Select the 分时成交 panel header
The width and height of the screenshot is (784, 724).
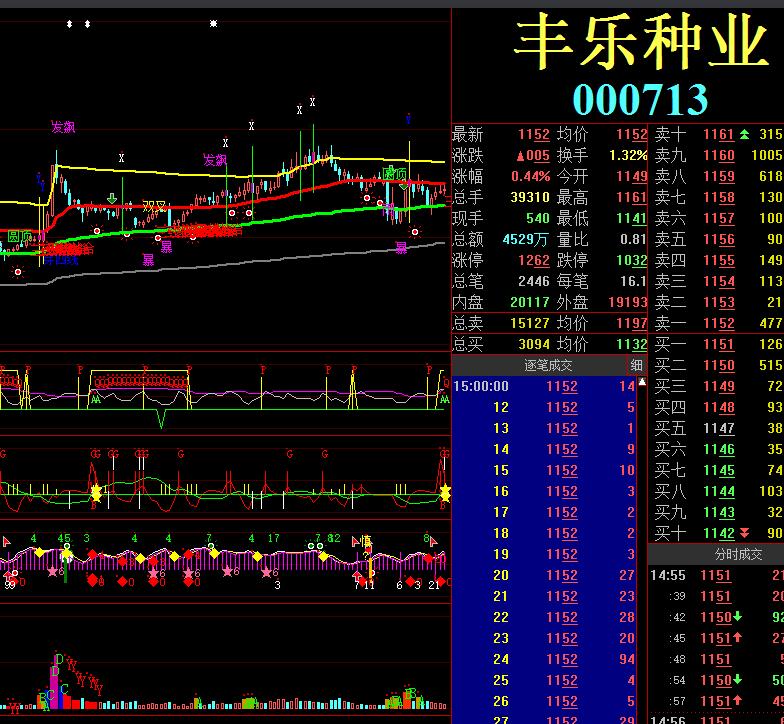(x=738, y=554)
